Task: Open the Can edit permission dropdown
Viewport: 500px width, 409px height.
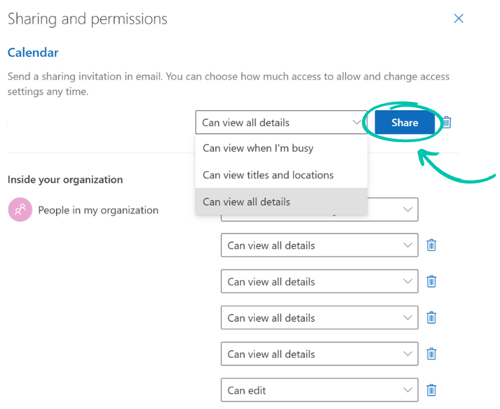Action: tap(319, 390)
